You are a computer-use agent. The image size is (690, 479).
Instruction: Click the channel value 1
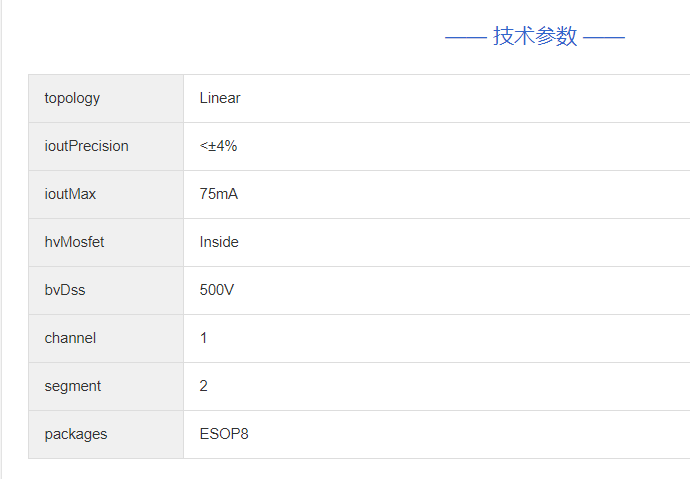coord(204,338)
